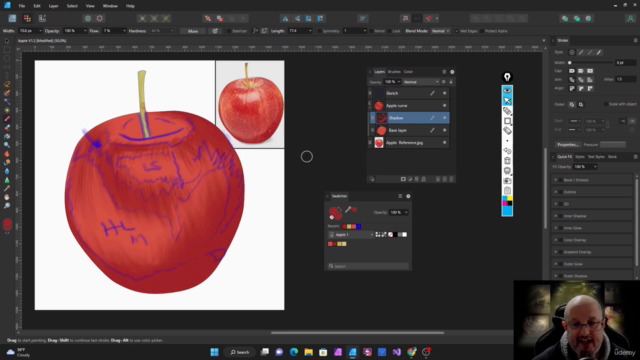
Task: Toggle the Stabiliser checkbox
Action: pos(229,31)
